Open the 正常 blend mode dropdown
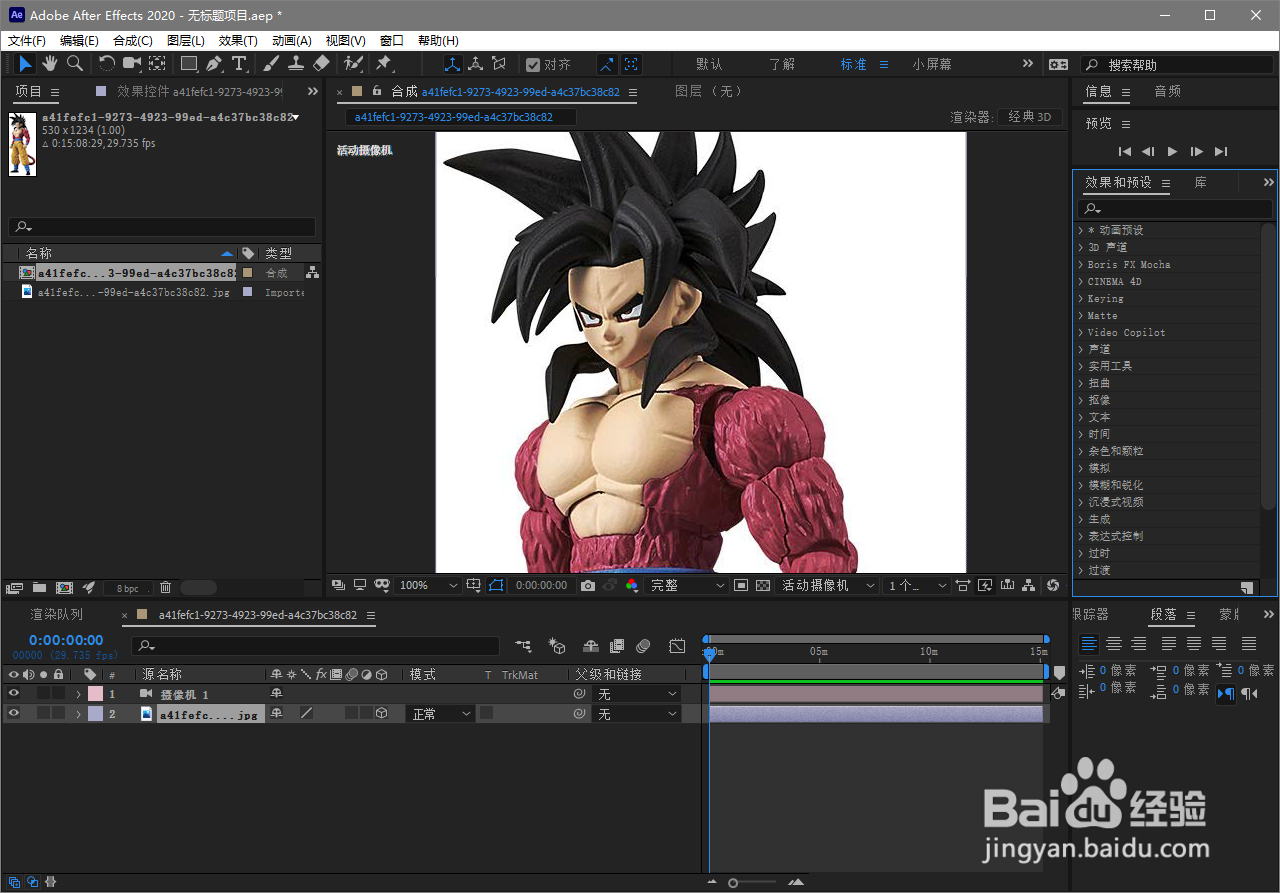This screenshot has width=1280, height=893. 440,714
